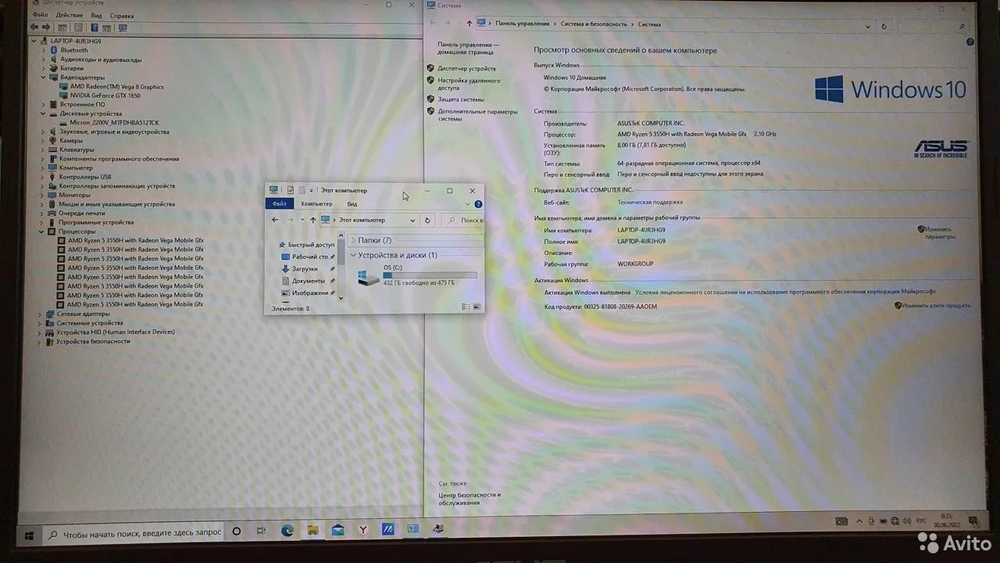Viewport: 1000px width, 563px height.
Task: Open Загрузки in Explorer sidebar
Action: coord(305,269)
